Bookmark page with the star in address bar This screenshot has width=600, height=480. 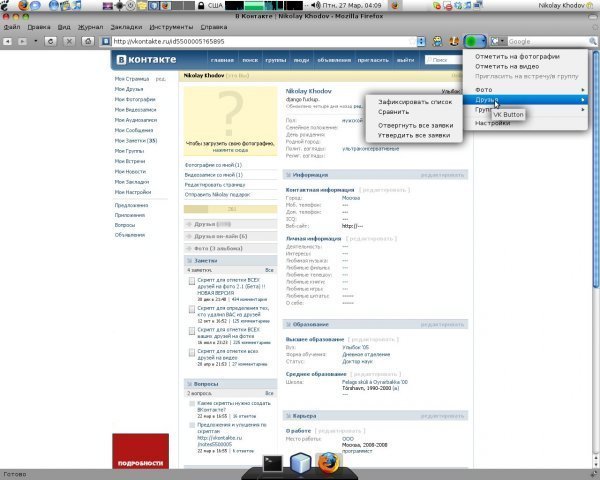(412, 41)
